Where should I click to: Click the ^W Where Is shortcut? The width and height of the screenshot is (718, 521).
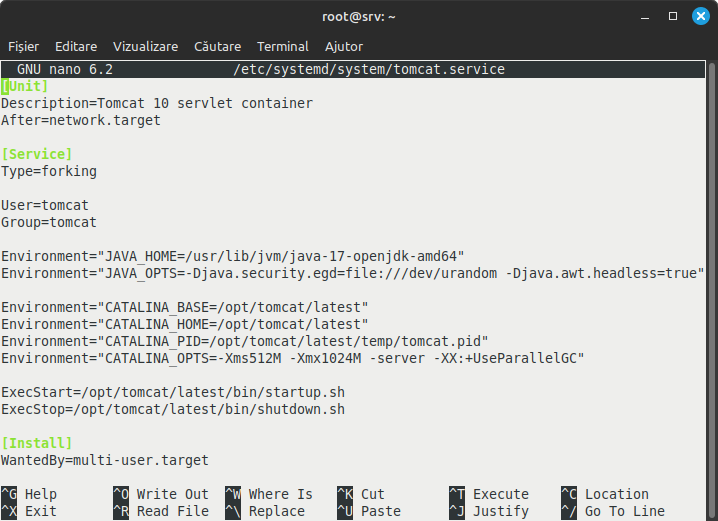(268, 494)
